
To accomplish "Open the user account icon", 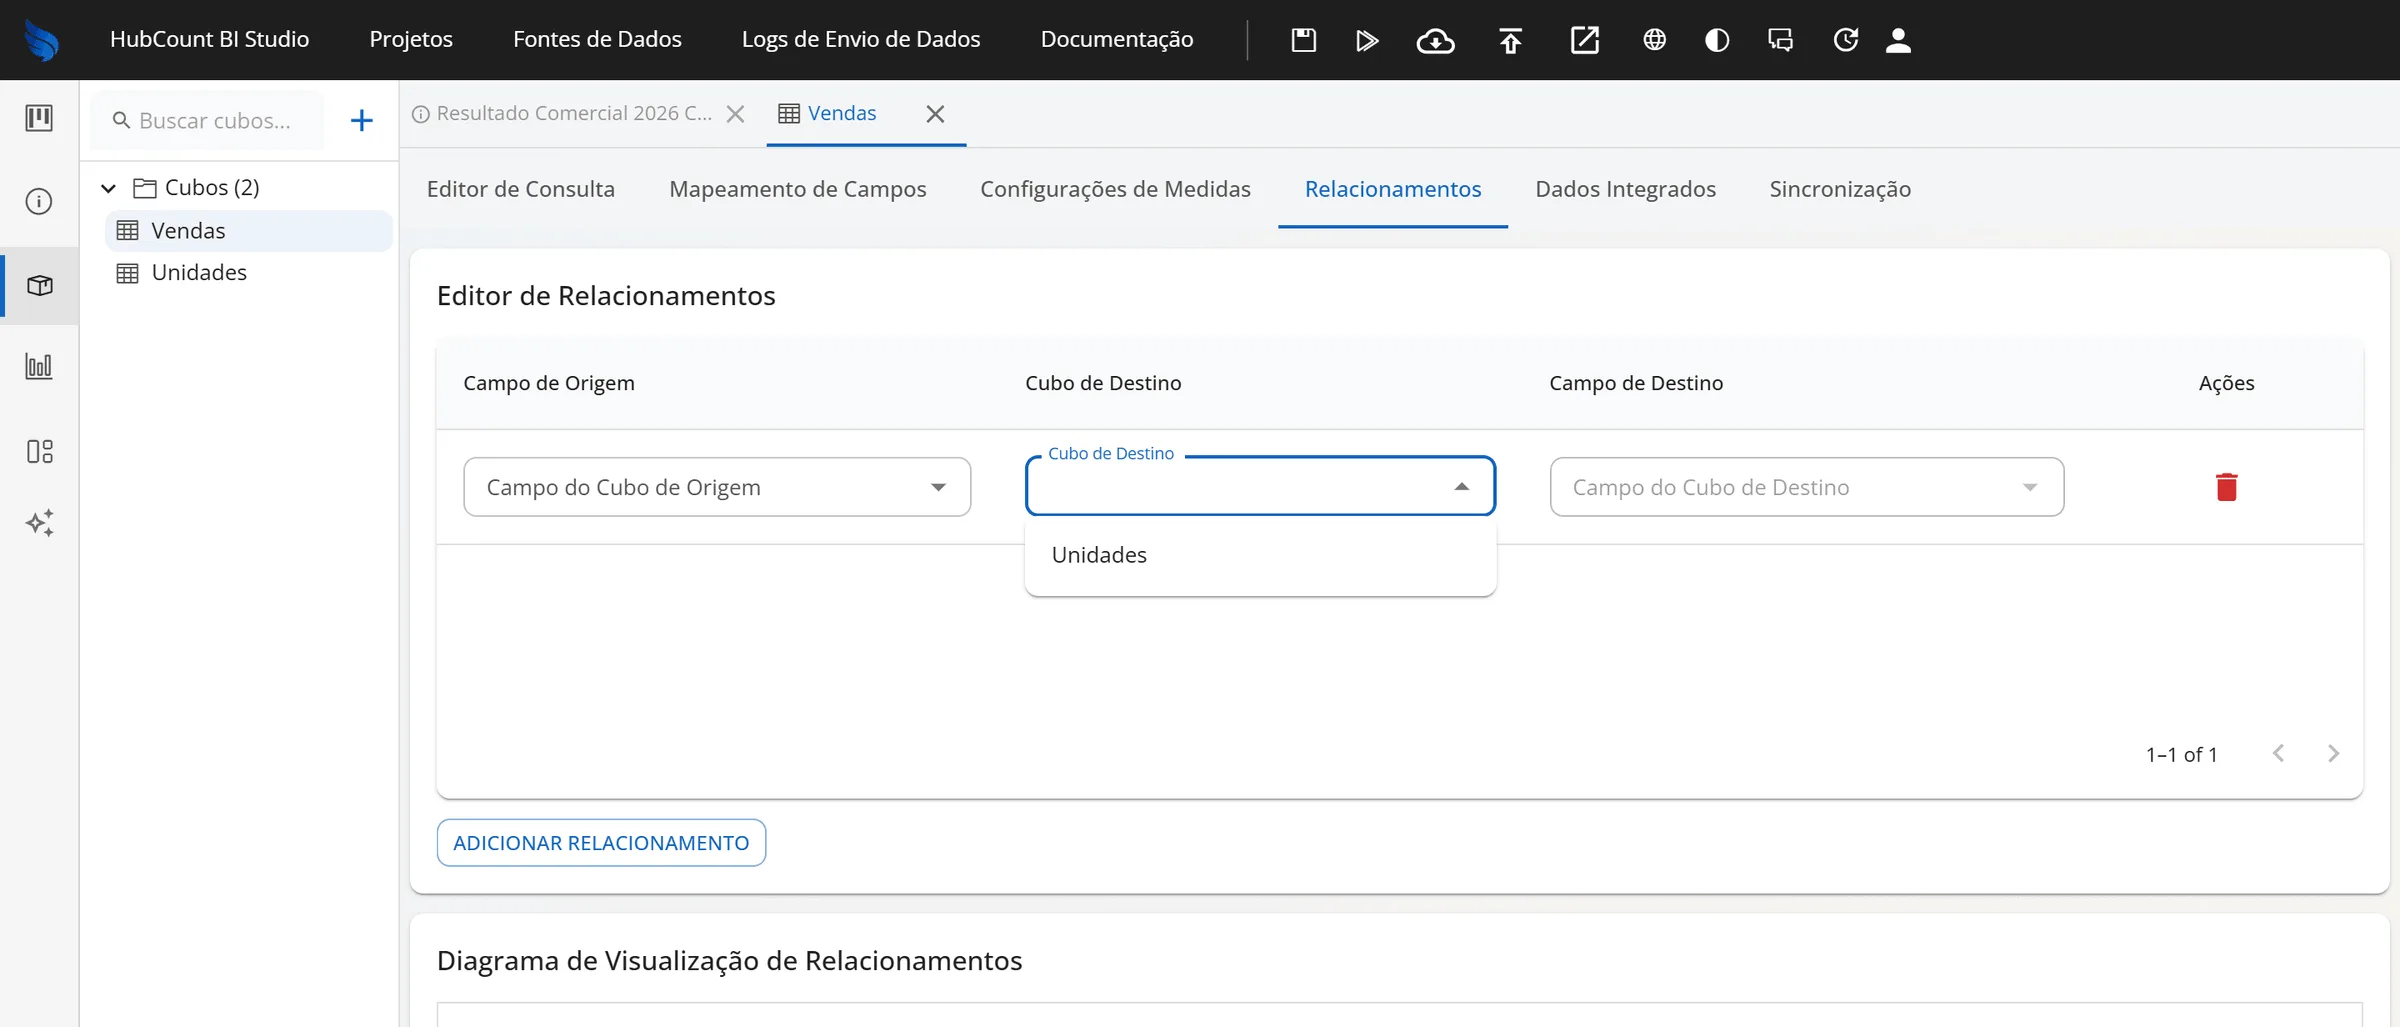I will coord(1898,40).
